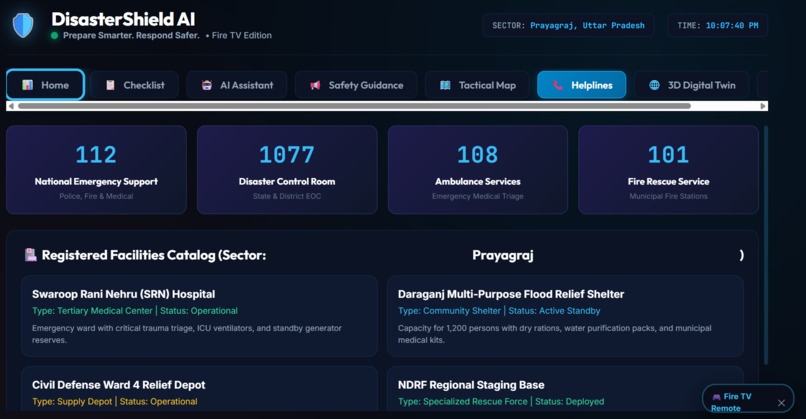Click the Registered Facilities Catalog hospital icon
Screen dimensions: 806x419
31,254
